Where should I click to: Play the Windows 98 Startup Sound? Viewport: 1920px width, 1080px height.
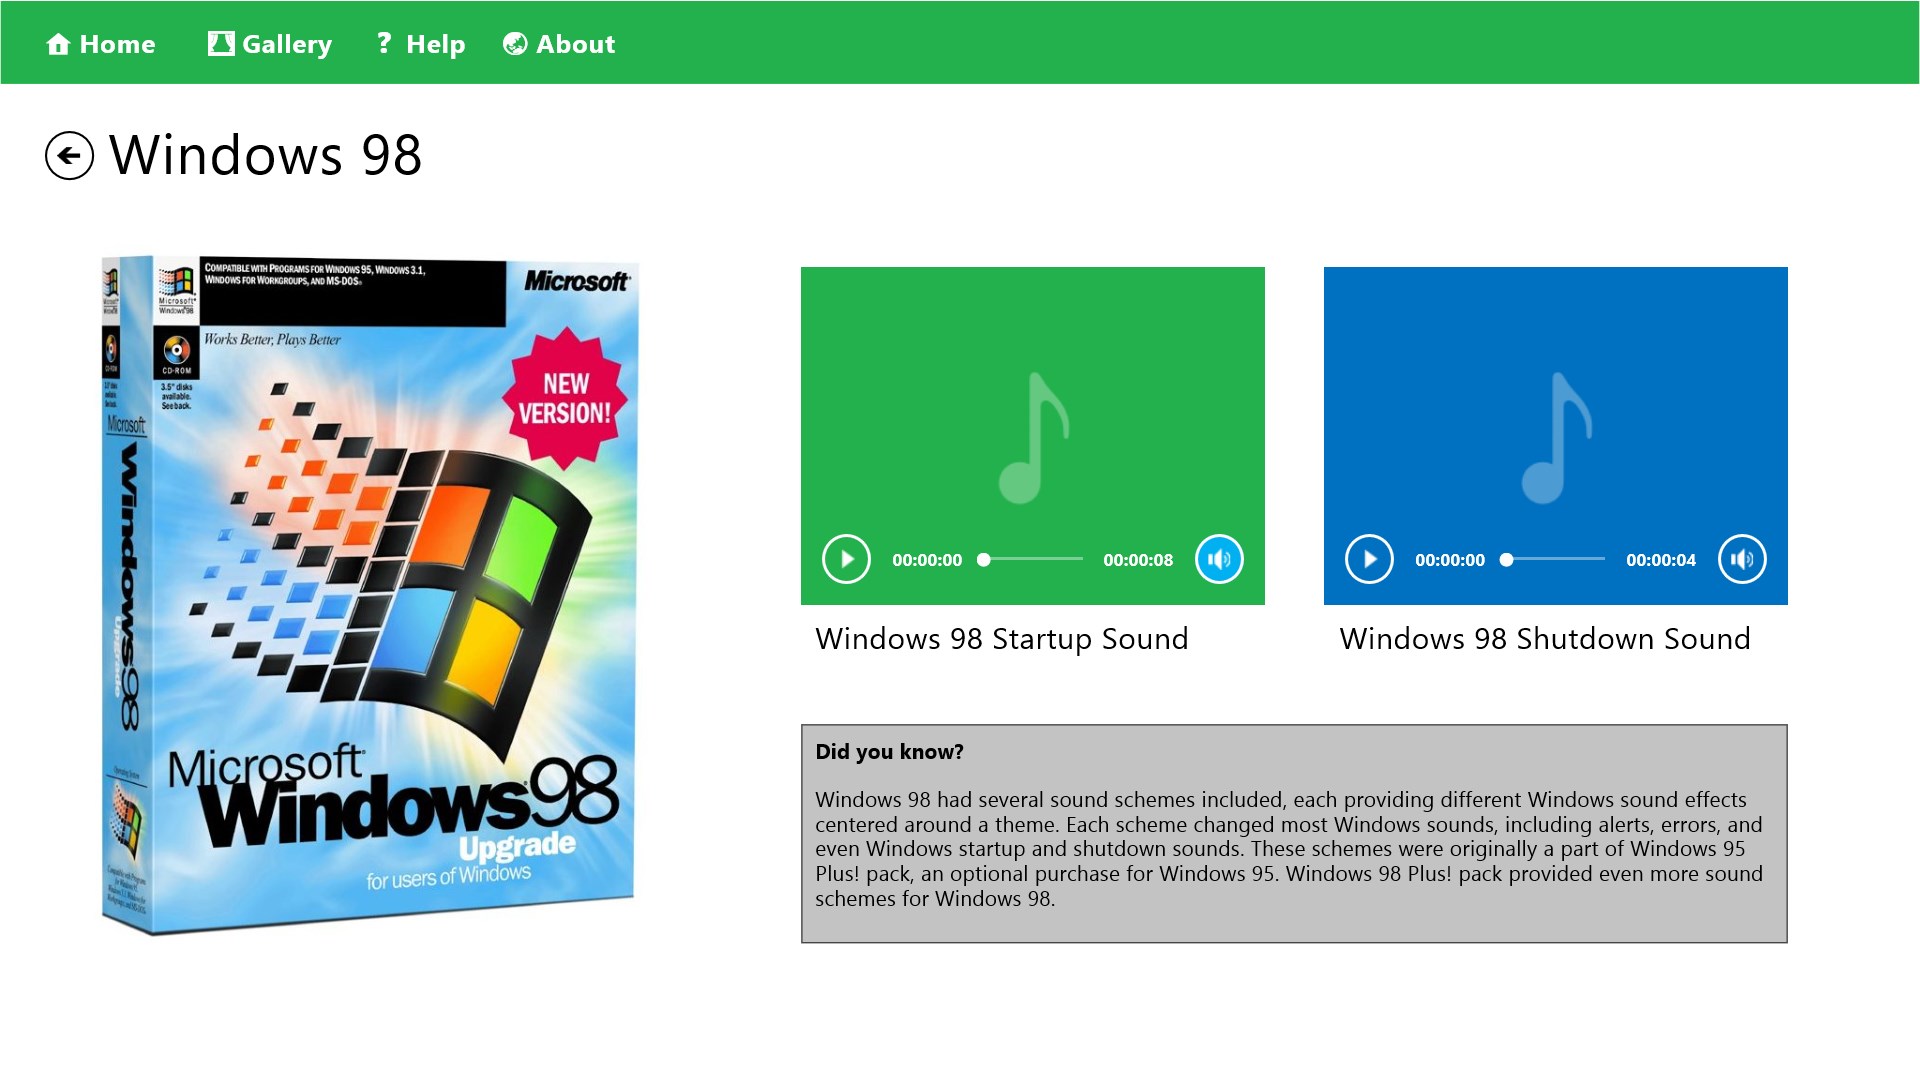pyautogui.click(x=846, y=559)
